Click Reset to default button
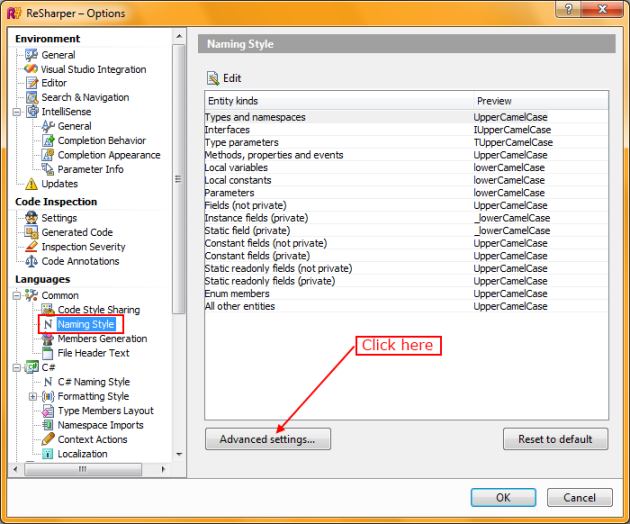 (x=556, y=439)
